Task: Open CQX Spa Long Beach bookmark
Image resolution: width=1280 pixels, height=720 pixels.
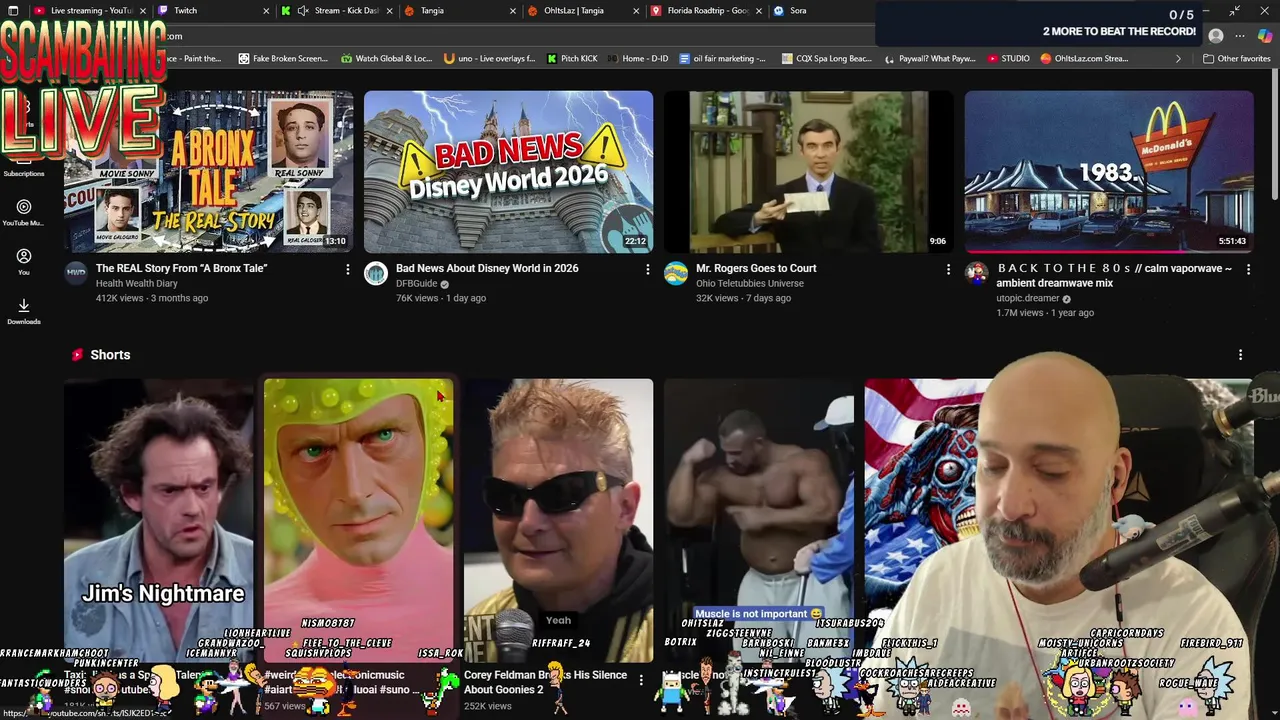Action: 827,58
